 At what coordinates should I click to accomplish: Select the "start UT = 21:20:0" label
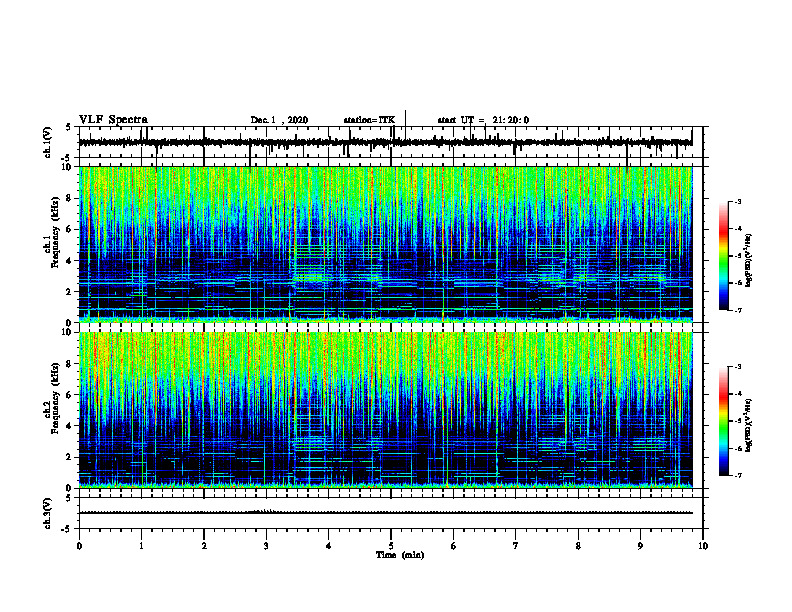(x=483, y=120)
